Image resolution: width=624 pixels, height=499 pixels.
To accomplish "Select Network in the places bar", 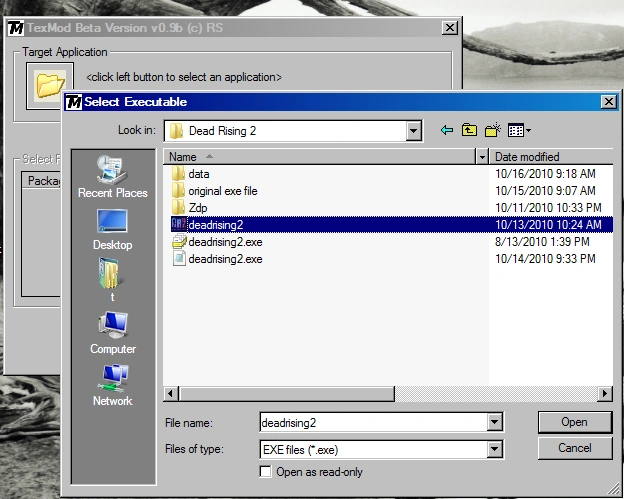I will (x=113, y=385).
